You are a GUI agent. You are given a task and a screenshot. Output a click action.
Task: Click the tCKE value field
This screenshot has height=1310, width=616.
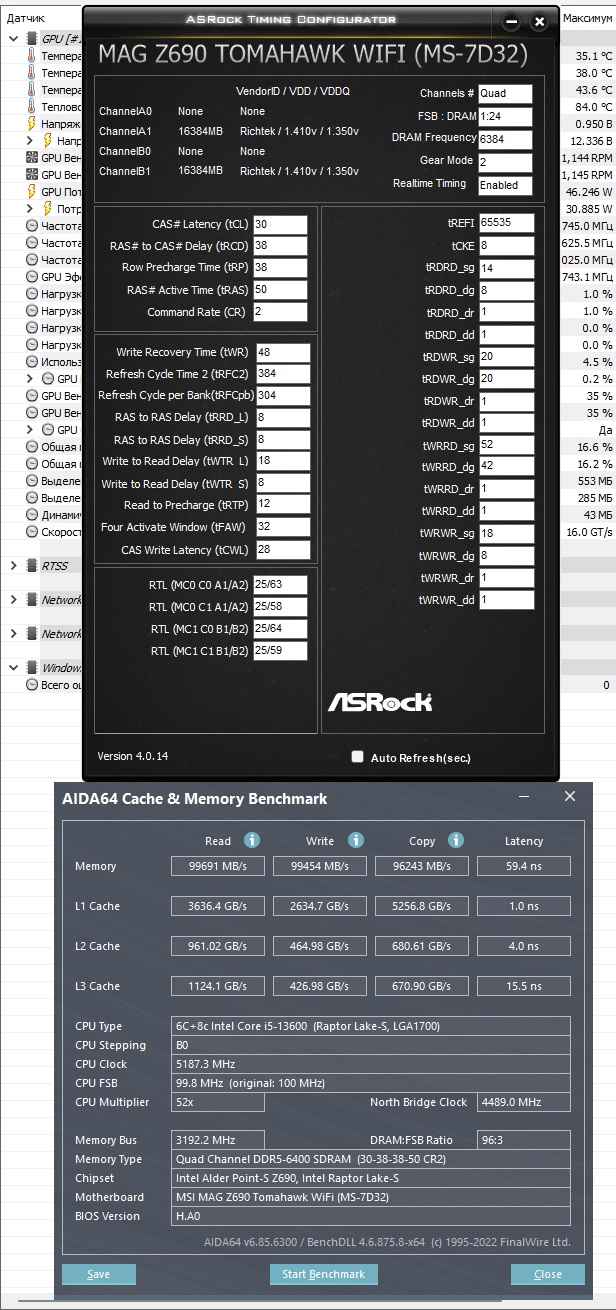[506, 245]
